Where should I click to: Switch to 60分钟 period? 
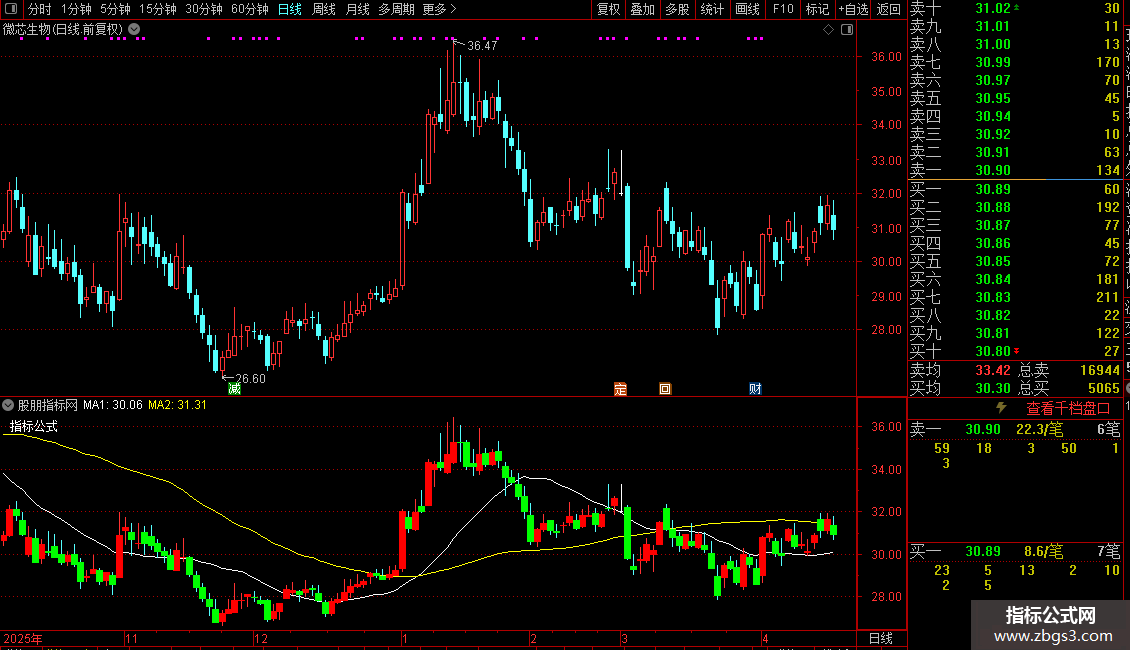pos(250,9)
